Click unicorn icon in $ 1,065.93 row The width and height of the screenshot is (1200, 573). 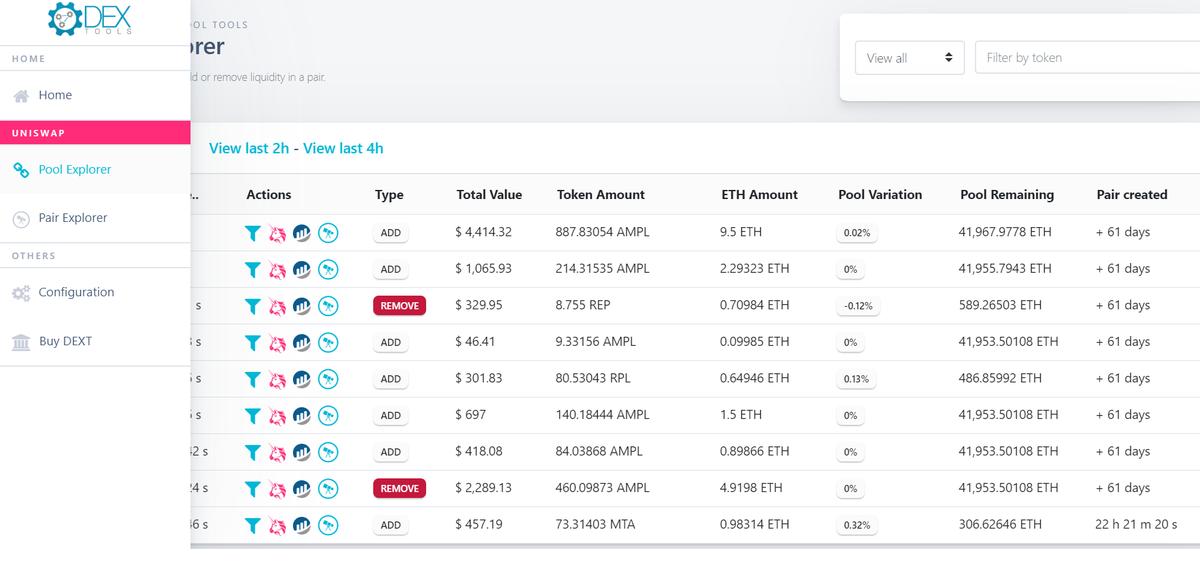pyautogui.click(x=277, y=269)
